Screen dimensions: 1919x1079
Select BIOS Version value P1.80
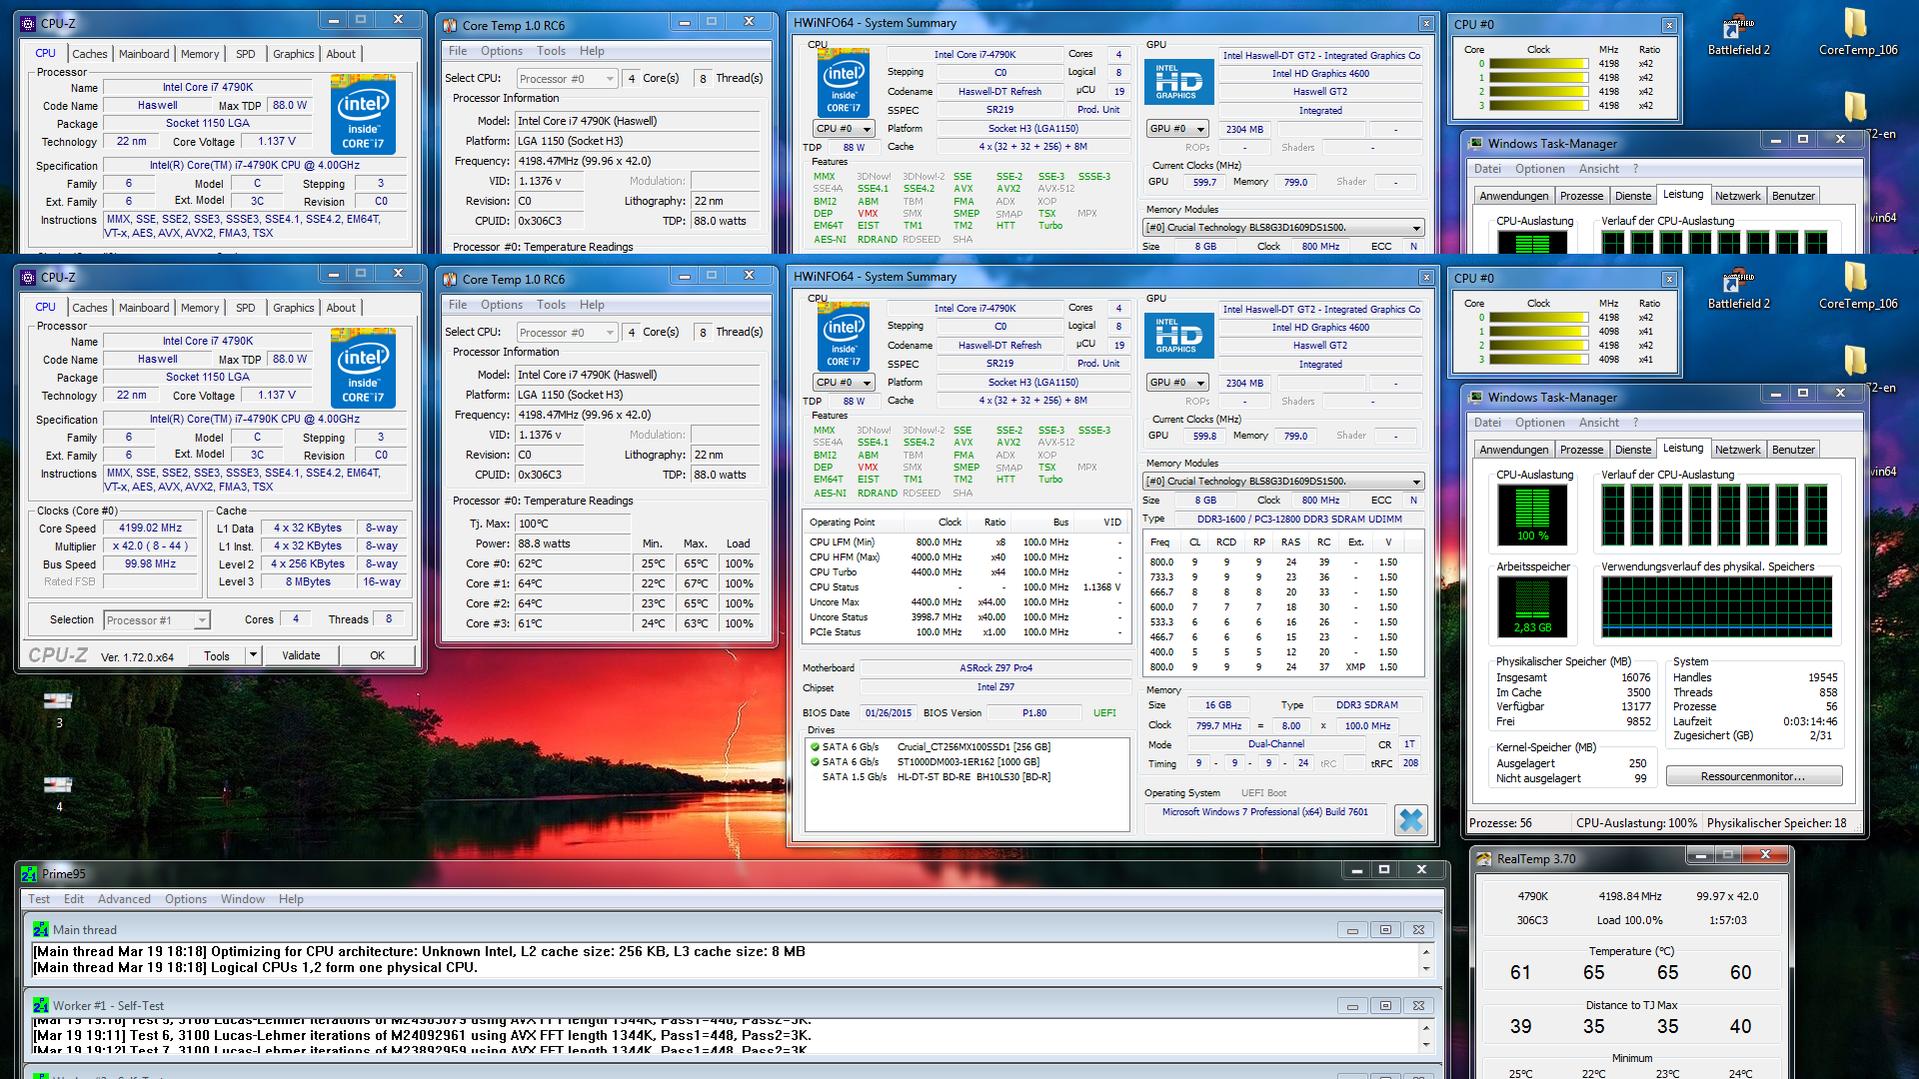click(x=1034, y=713)
